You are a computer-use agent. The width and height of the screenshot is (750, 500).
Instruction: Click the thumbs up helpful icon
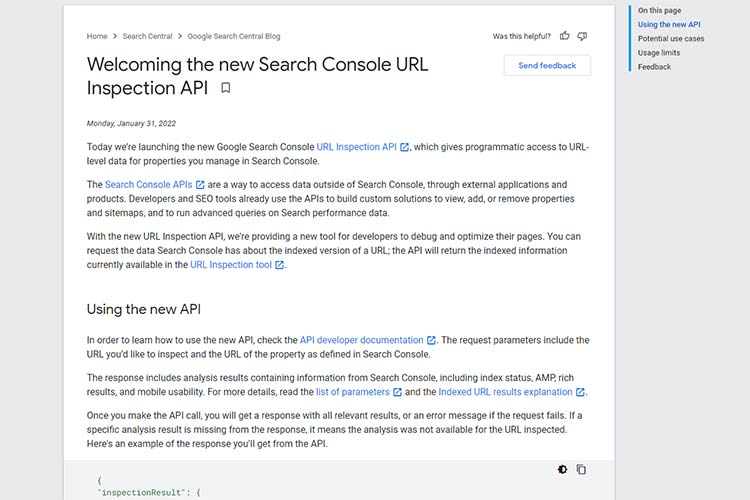click(x=565, y=36)
